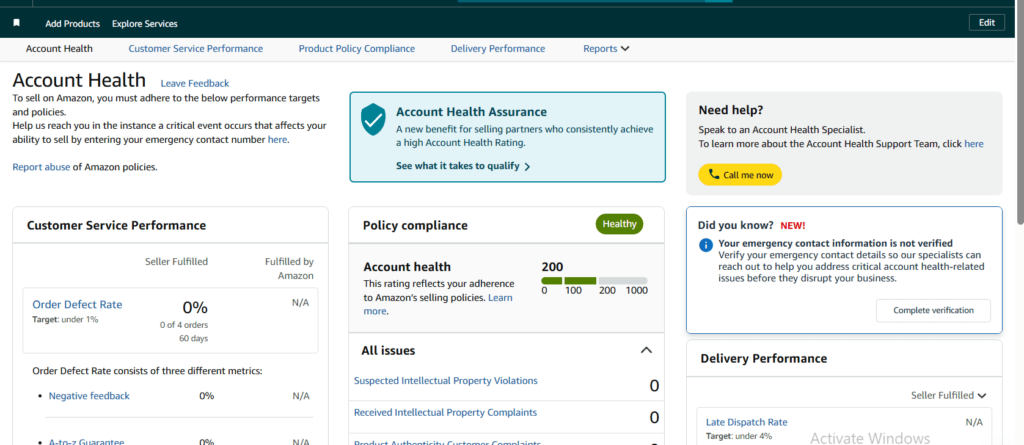Switch to Account Health tab
The image size is (1024, 445).
59,48
